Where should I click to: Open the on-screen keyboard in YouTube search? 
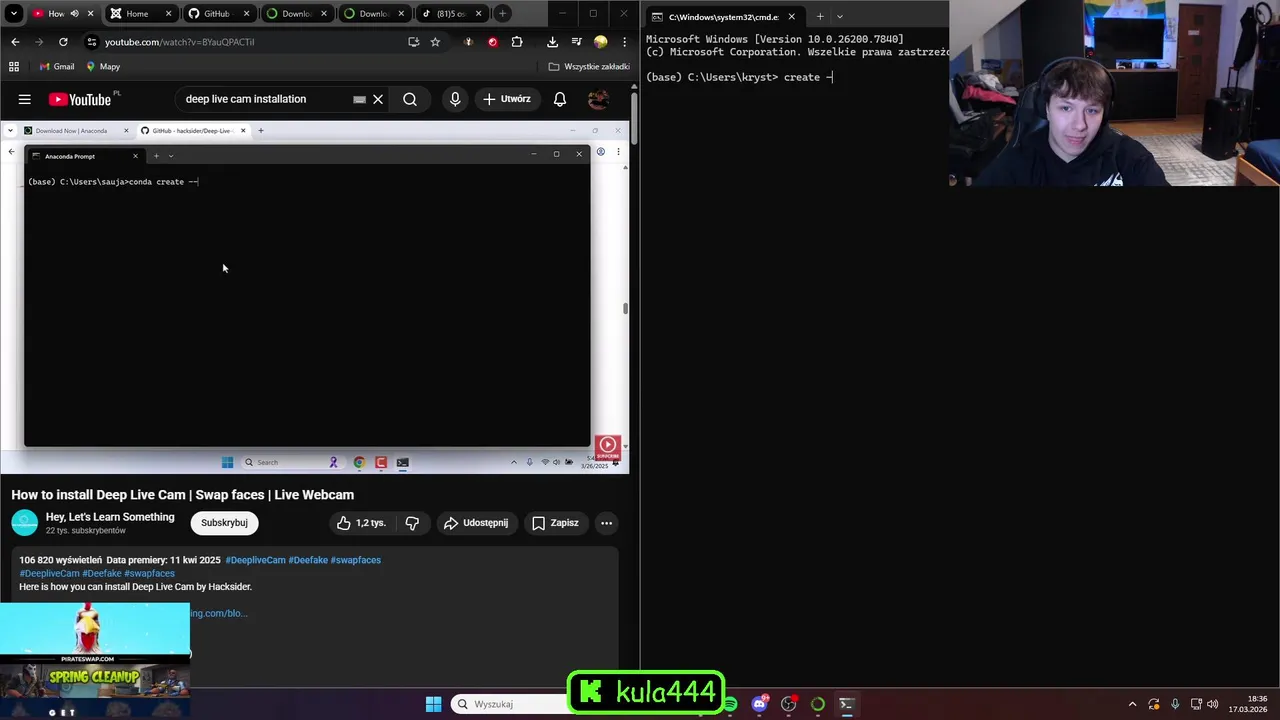pos(359,99)
